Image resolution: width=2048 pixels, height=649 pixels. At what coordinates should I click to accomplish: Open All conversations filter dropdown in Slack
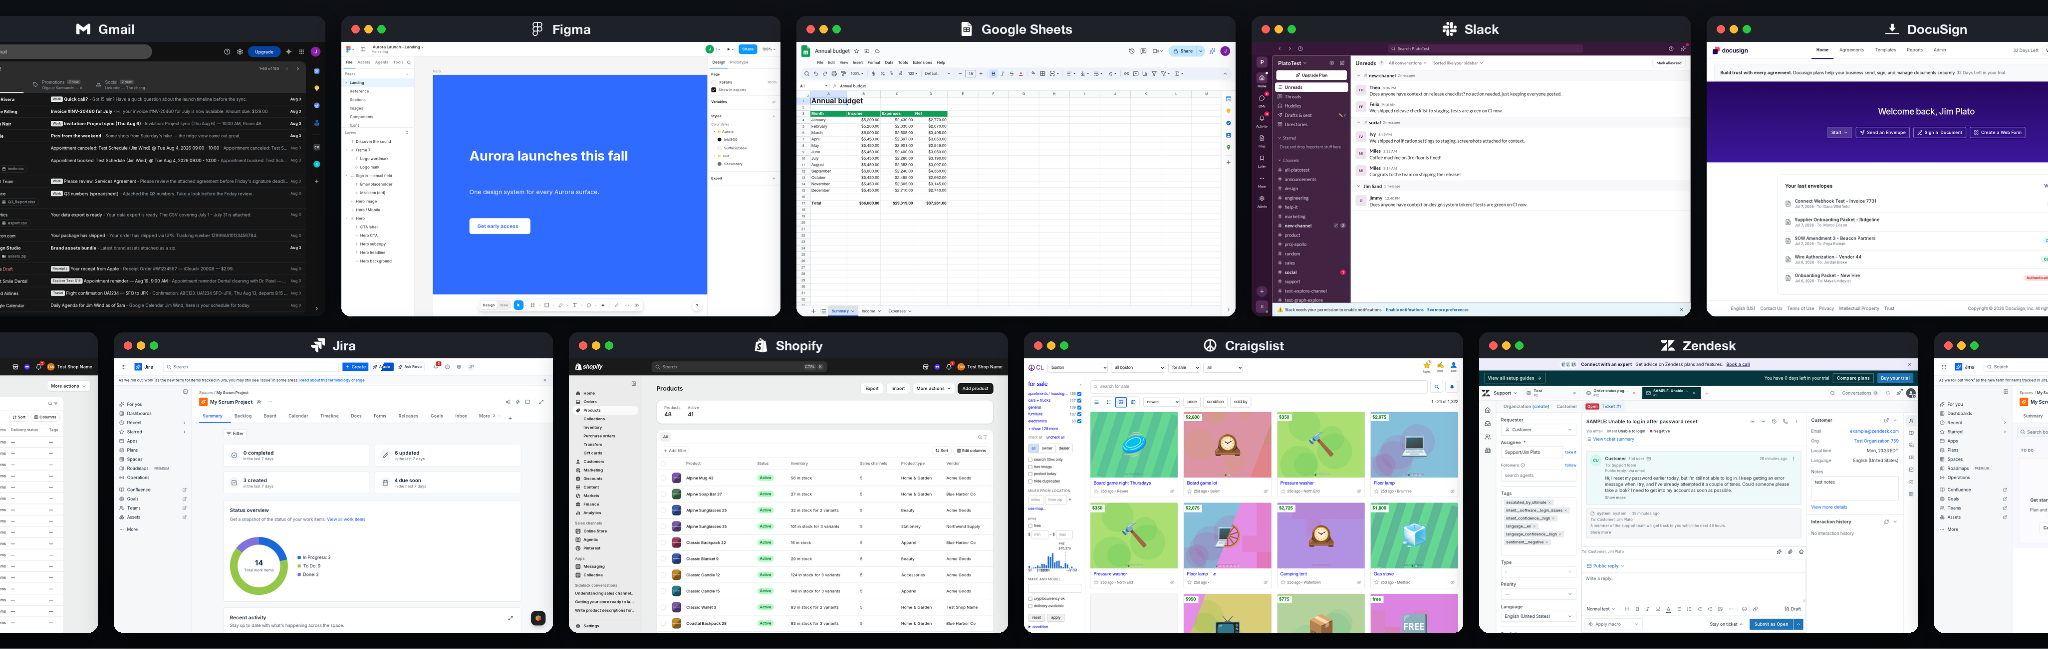1407,63
